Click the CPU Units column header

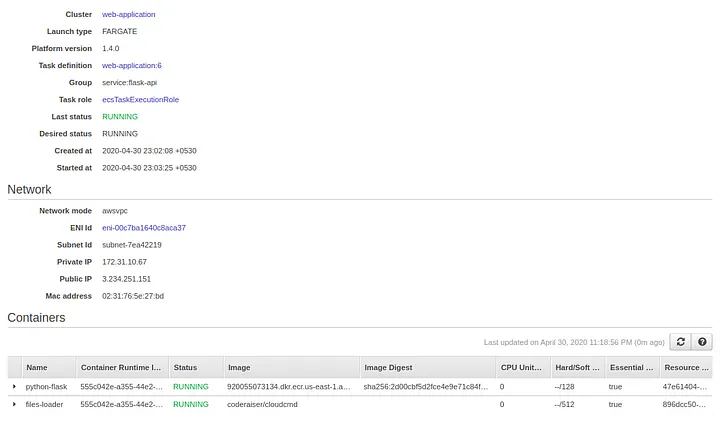[521, 368]
